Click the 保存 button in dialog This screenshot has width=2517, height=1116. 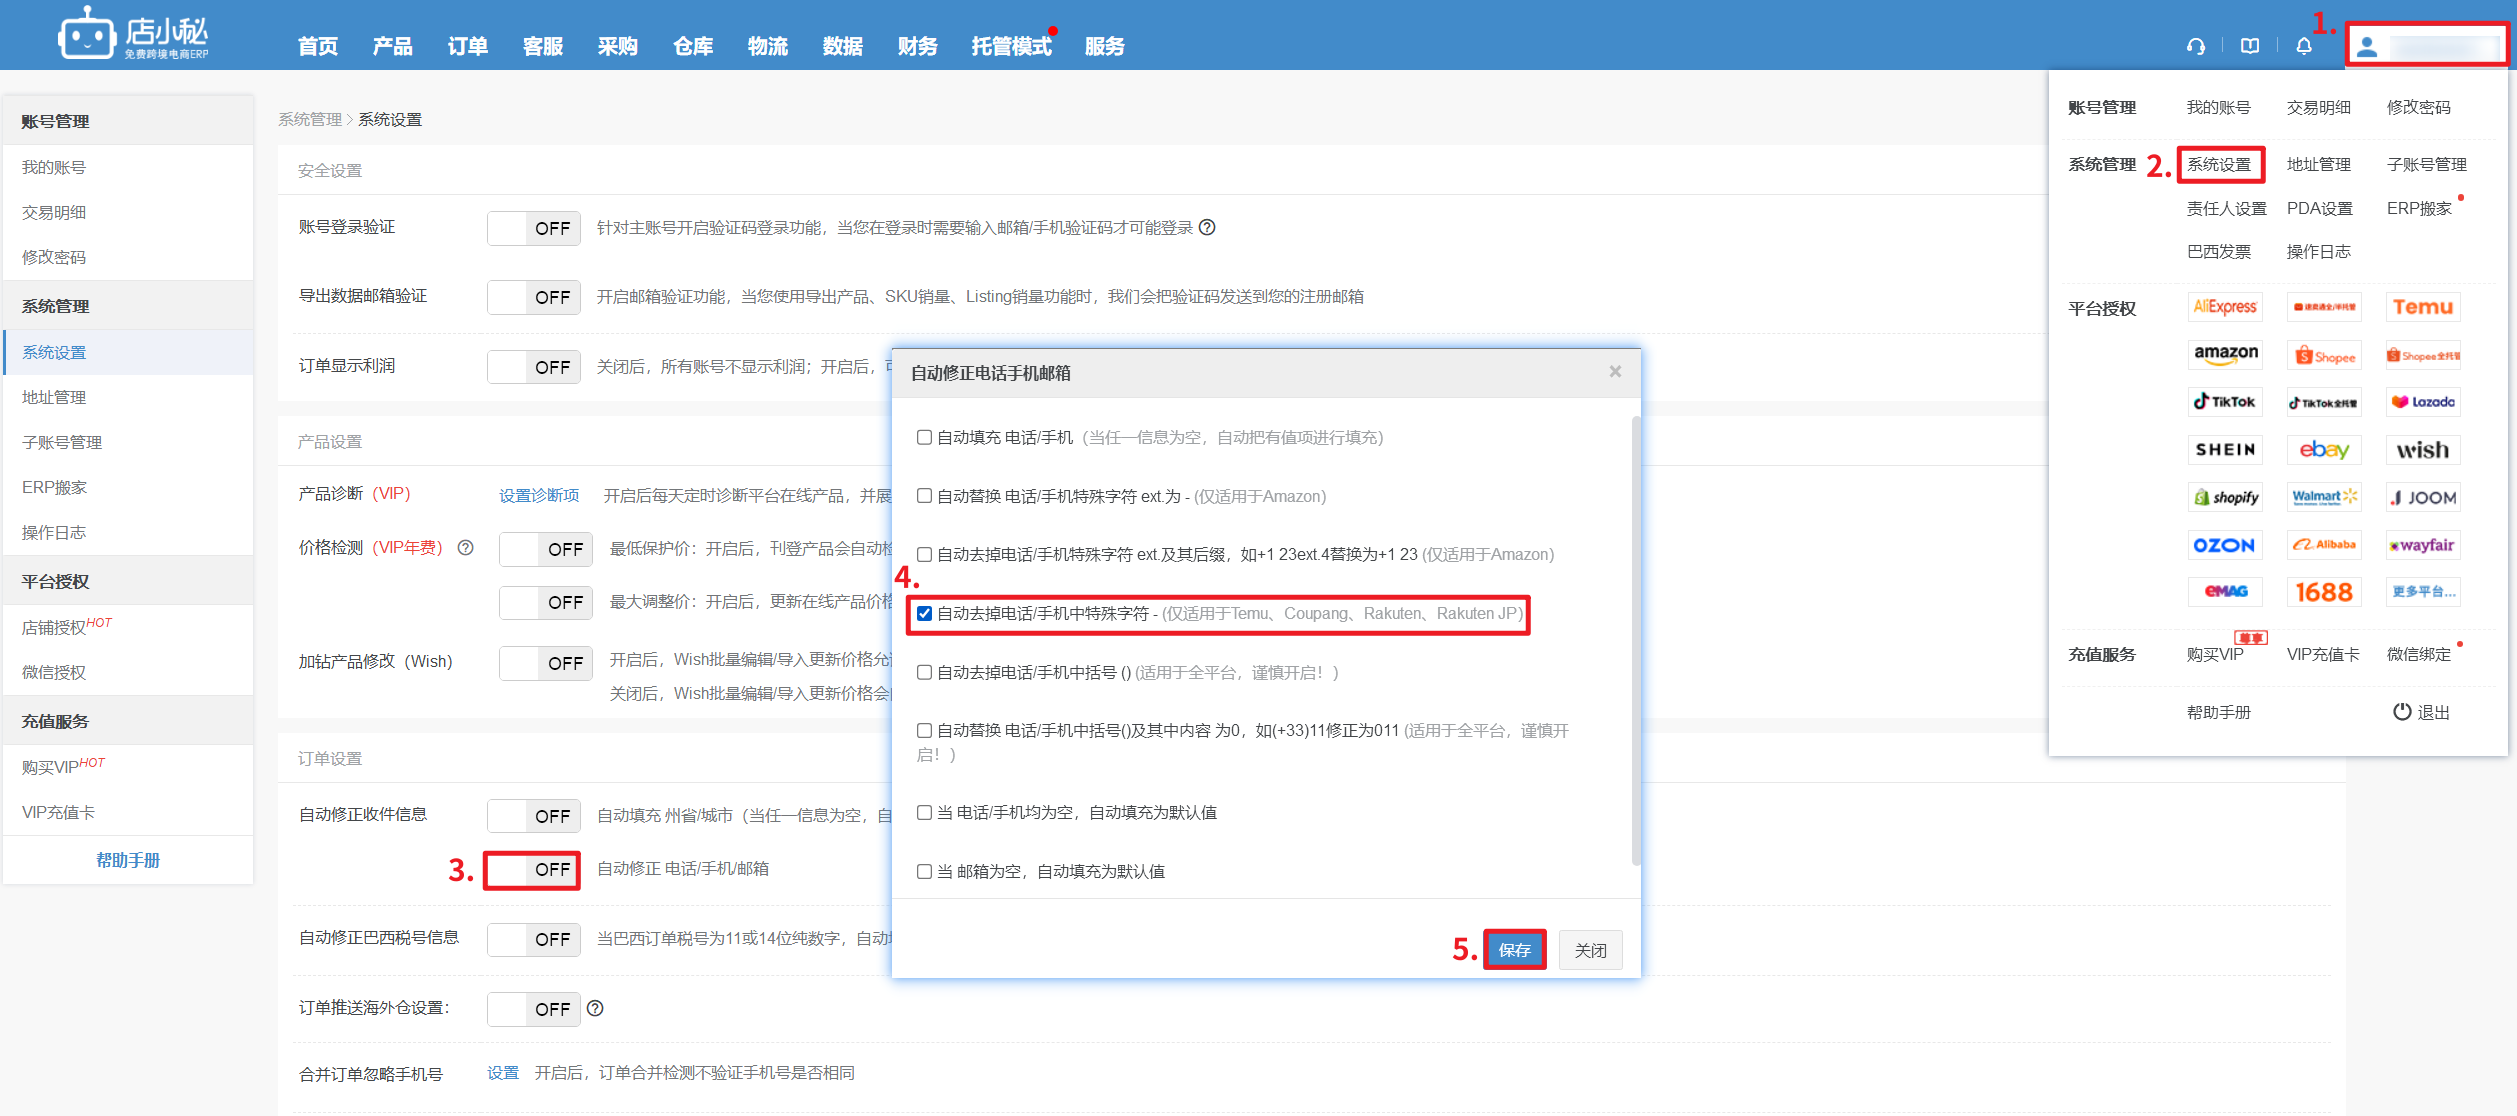[x=1514, y=950]
